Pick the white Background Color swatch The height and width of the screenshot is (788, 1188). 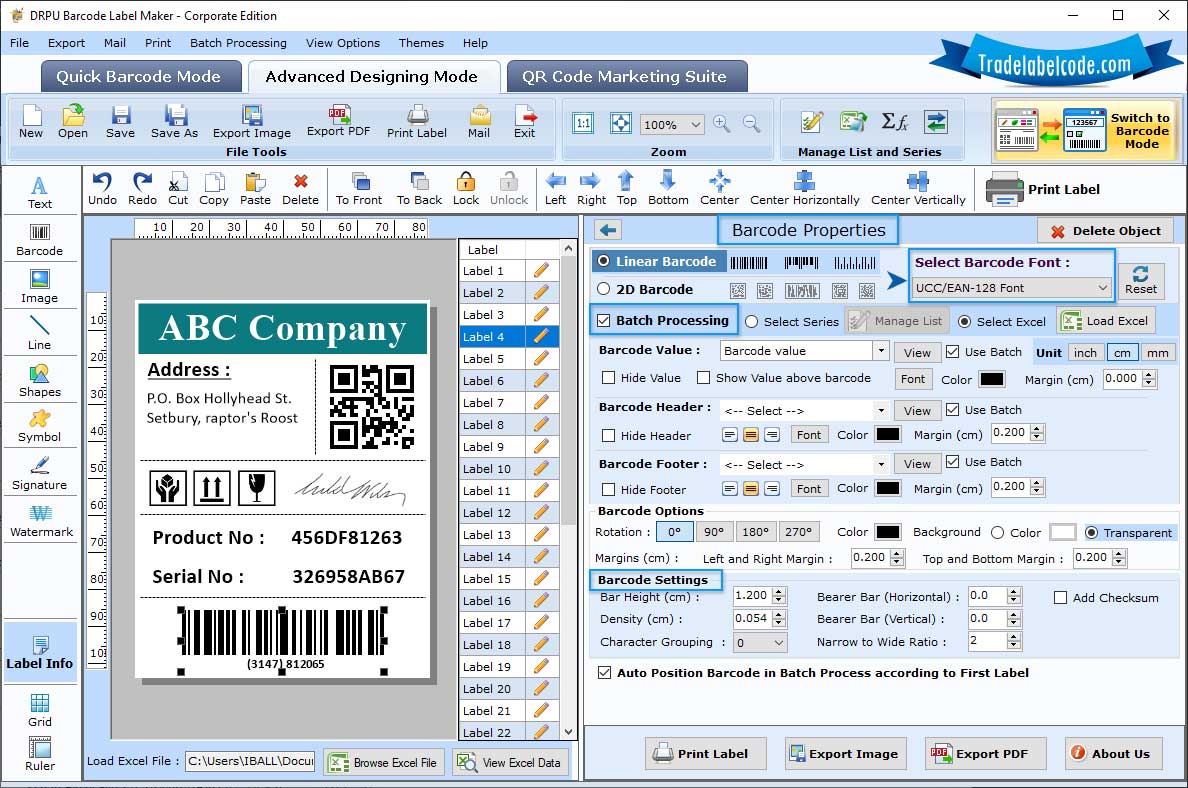click(1062, 532)
